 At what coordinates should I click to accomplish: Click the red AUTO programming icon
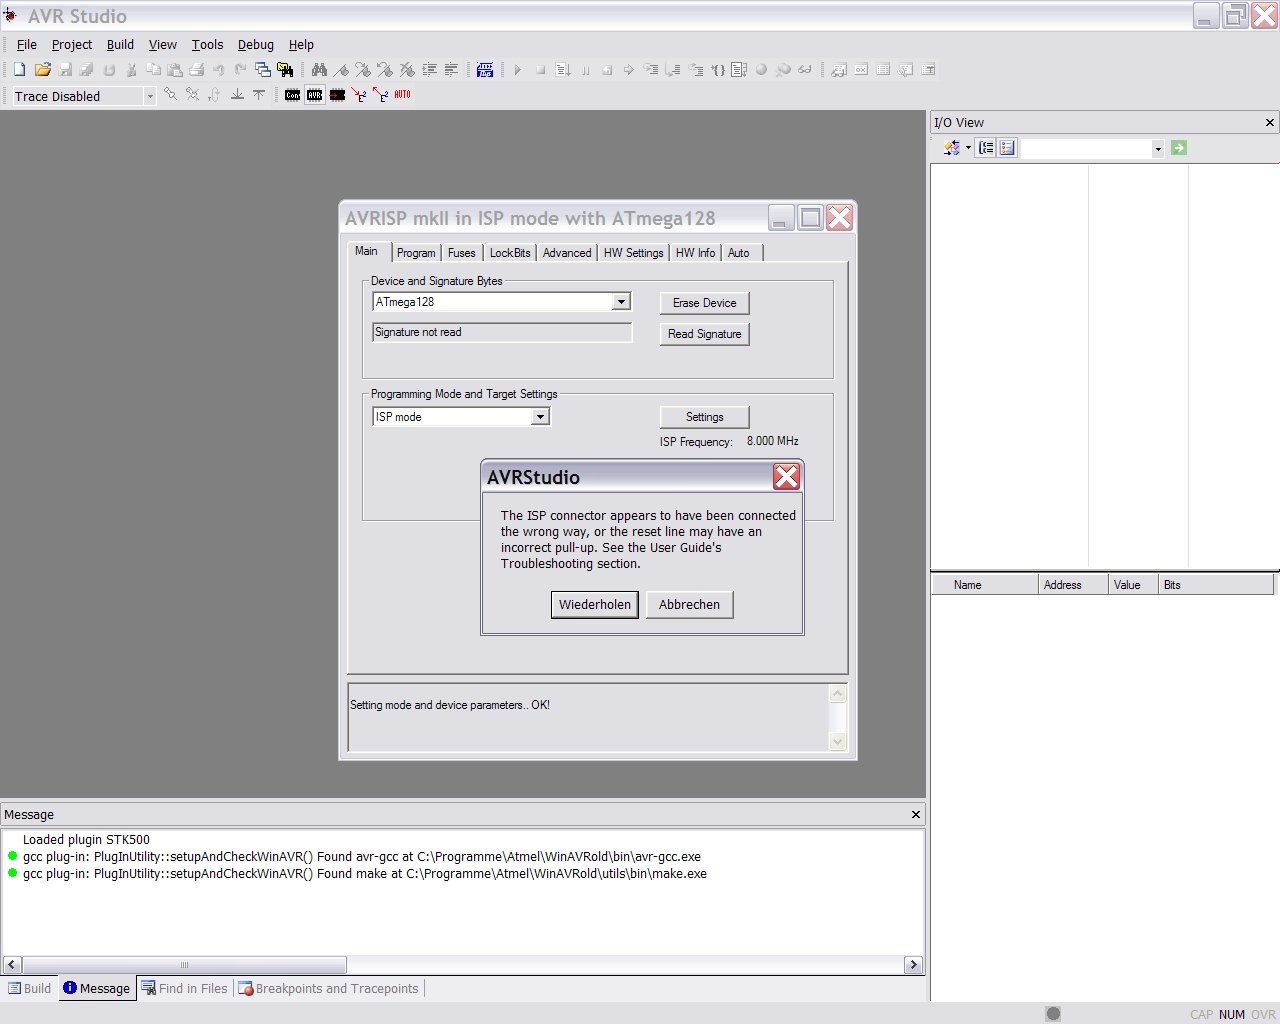pos(402,94)
